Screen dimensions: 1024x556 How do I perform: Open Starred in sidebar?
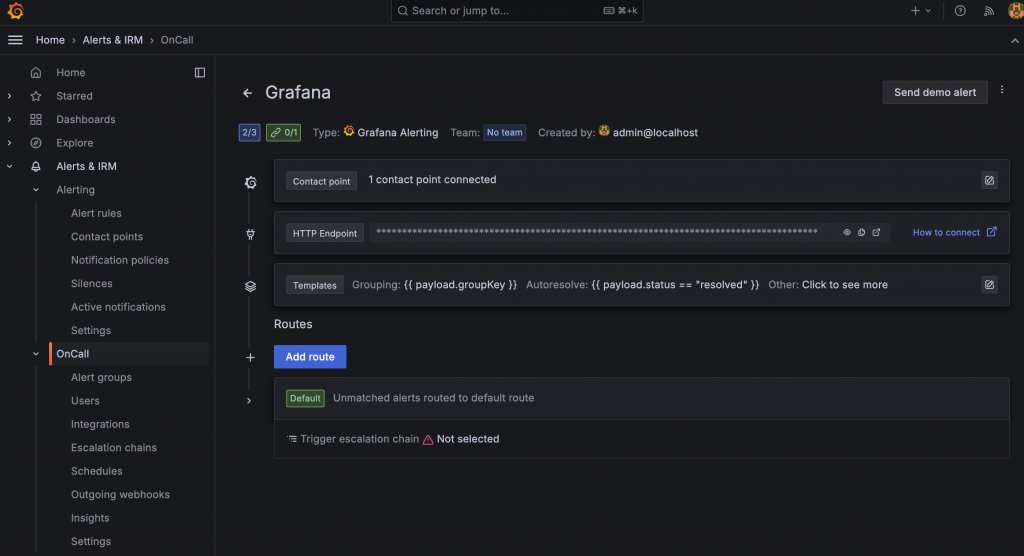coord(74,96)
